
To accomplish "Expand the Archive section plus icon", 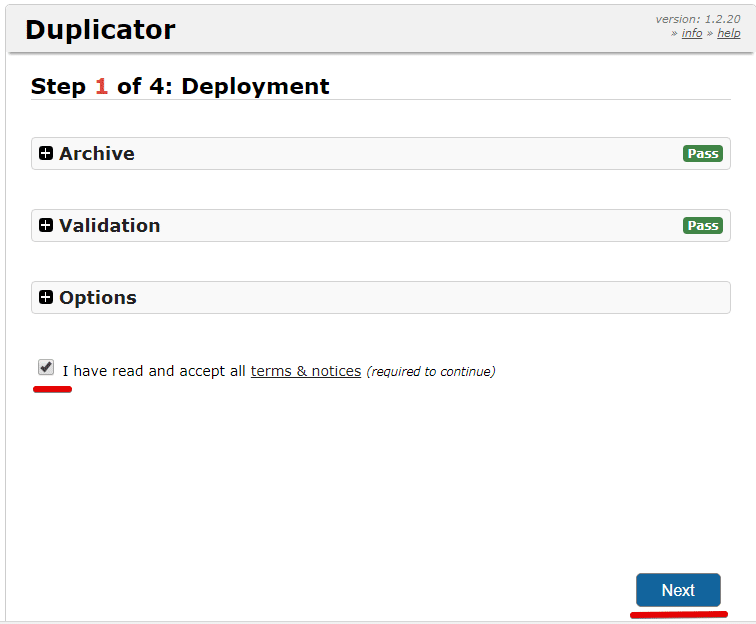I will (46, 153).
